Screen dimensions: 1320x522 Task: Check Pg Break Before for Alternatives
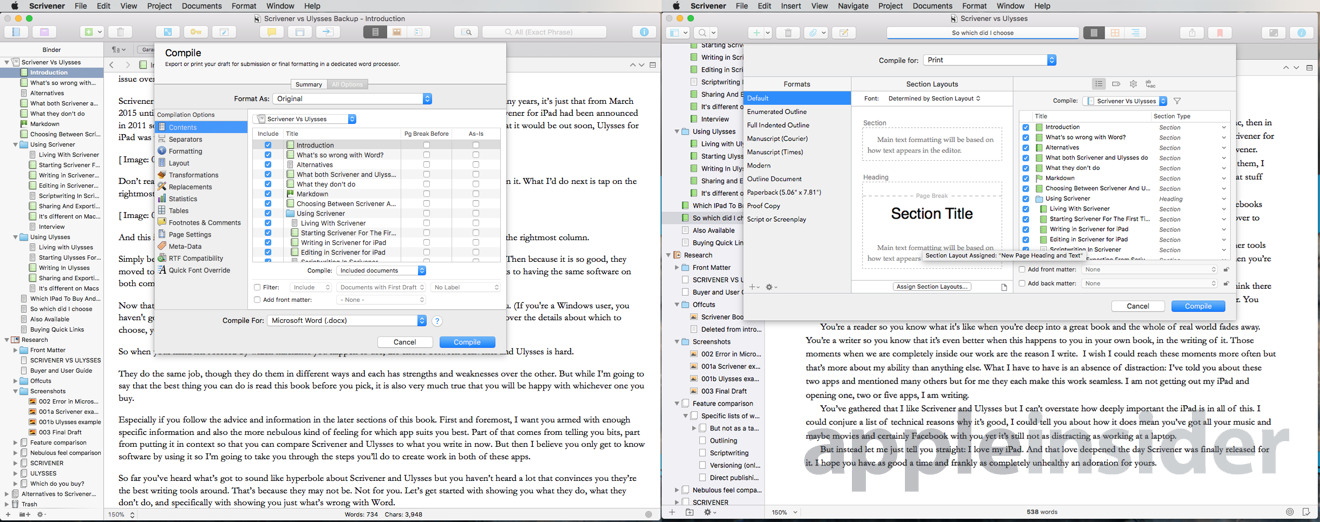tap(426, 165)
